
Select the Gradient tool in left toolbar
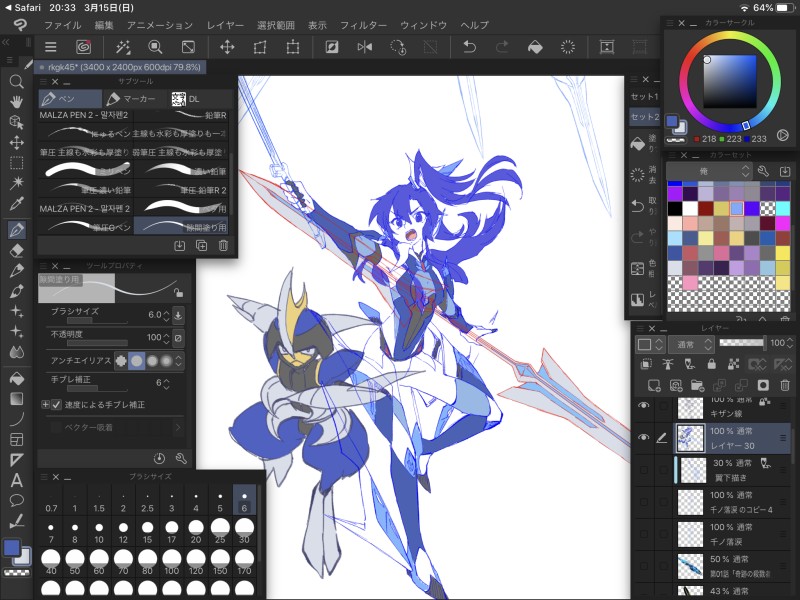[x=16, y=398]
